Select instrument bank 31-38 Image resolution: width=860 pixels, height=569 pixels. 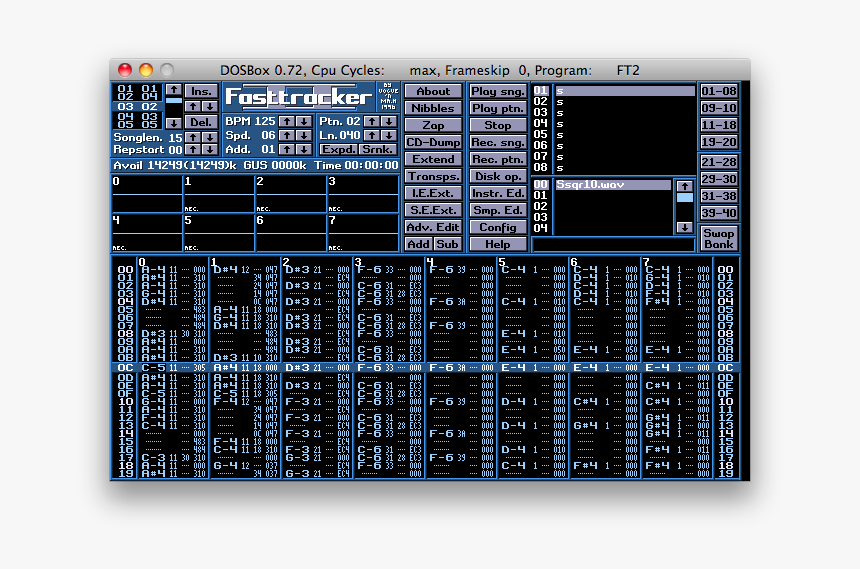[718, 196]
